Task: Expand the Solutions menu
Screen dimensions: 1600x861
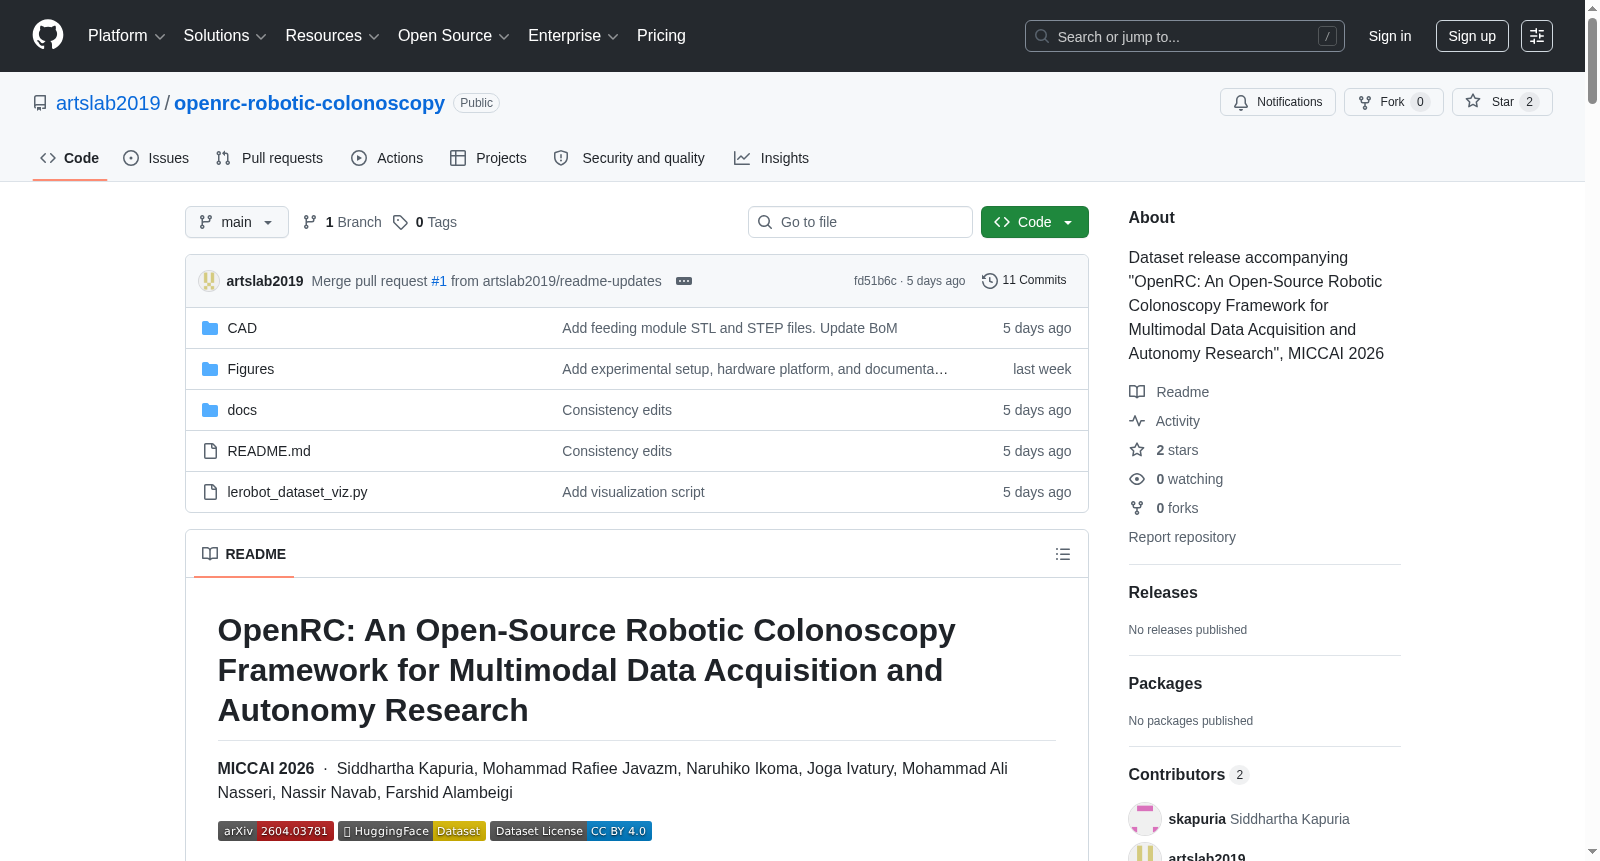Action: pos(225,36)
